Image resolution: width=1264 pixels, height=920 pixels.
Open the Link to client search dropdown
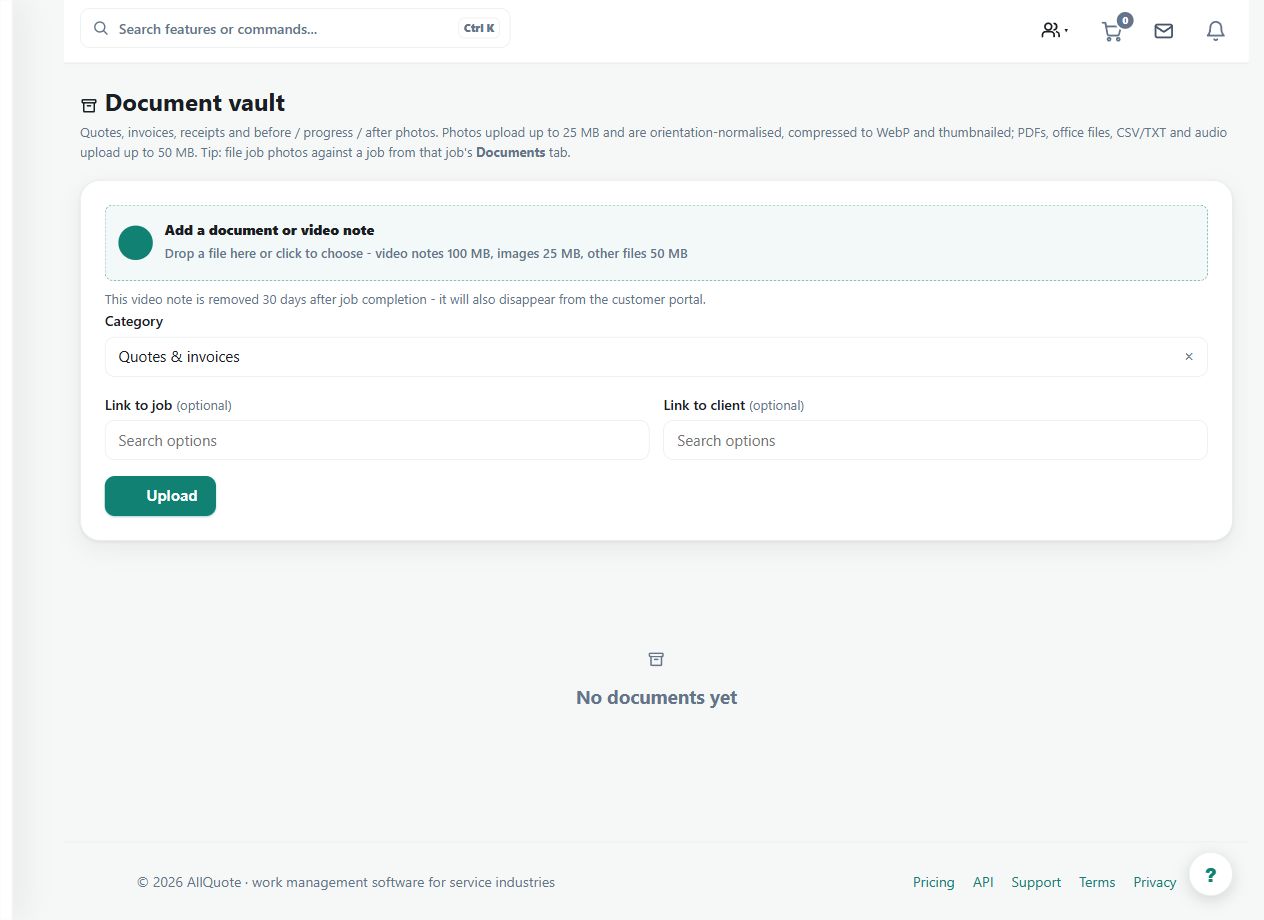935,440
